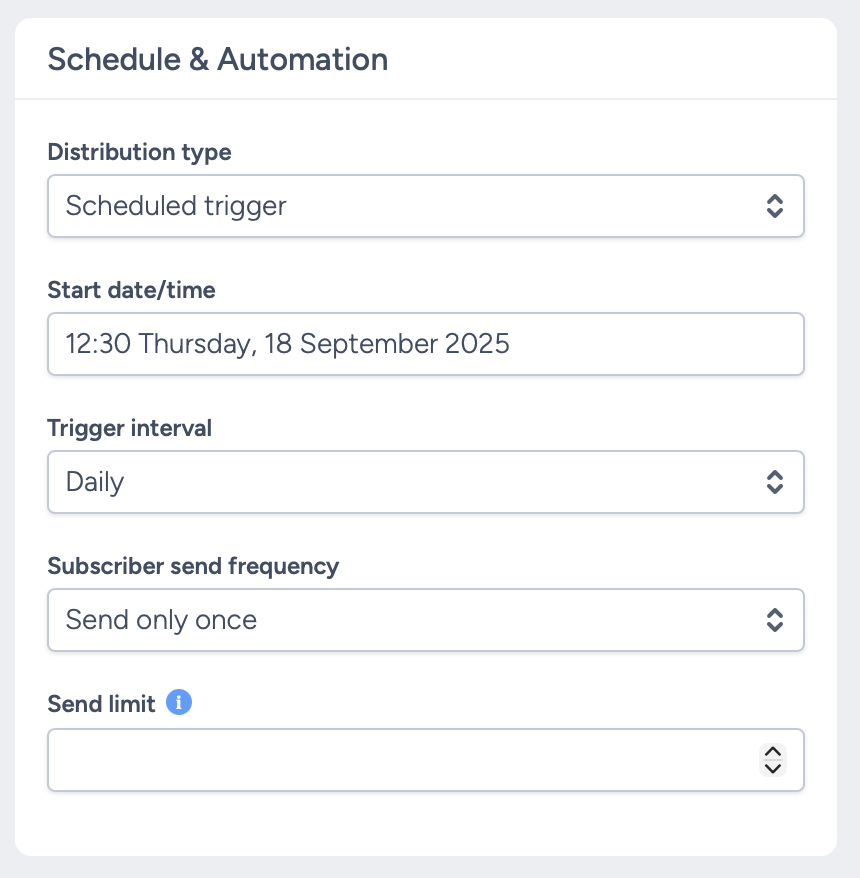Click the Distribution type label

tap(139, 152)
